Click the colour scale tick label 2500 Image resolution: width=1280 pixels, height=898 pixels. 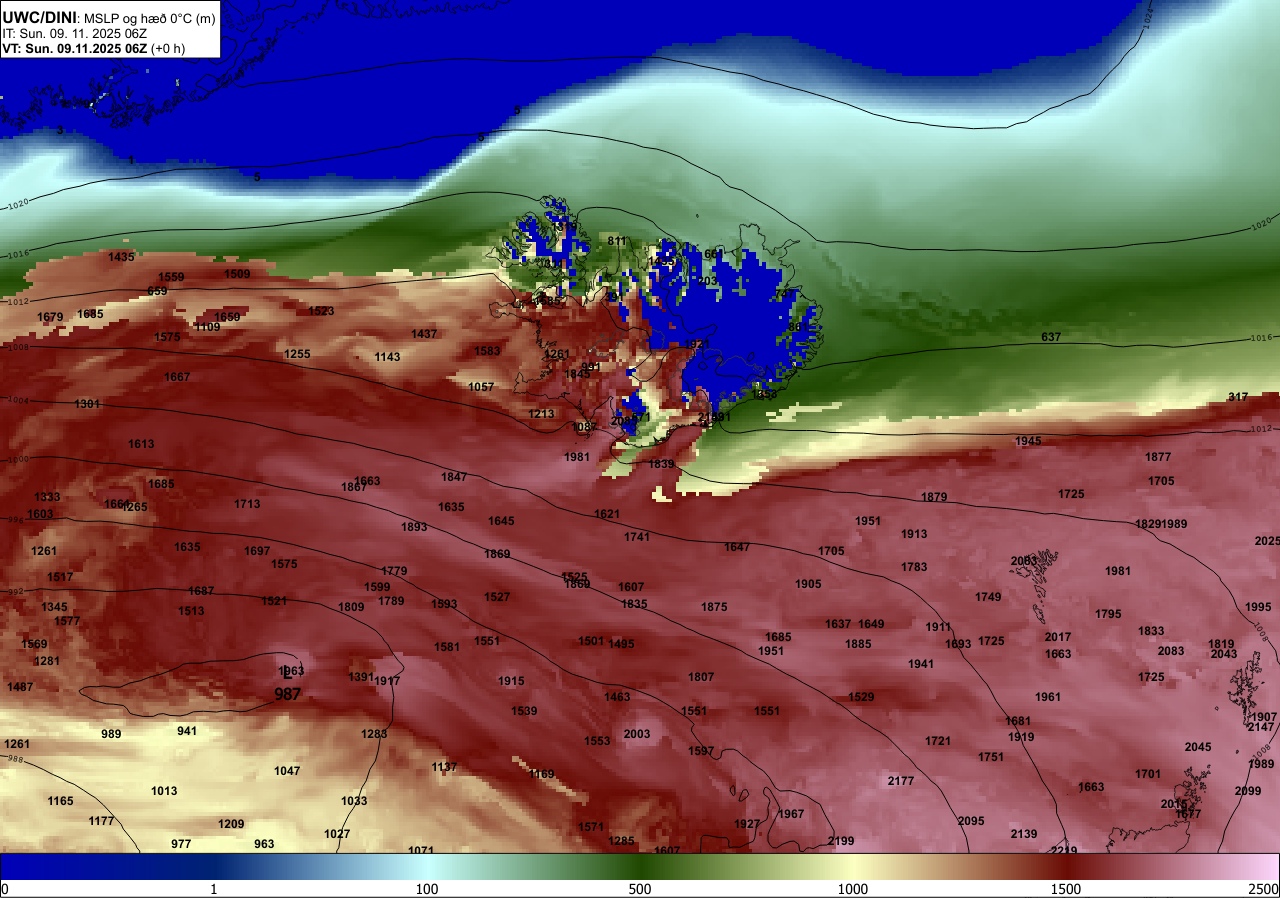point(1264,889)
